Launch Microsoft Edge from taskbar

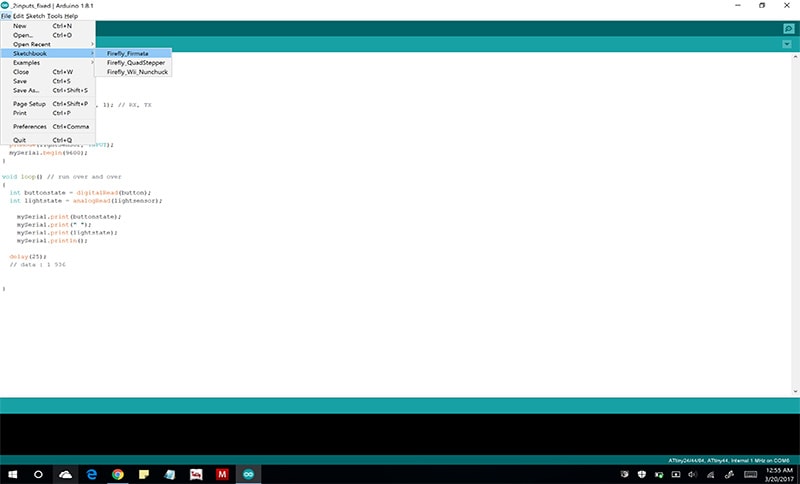click(x=92, y=474)
